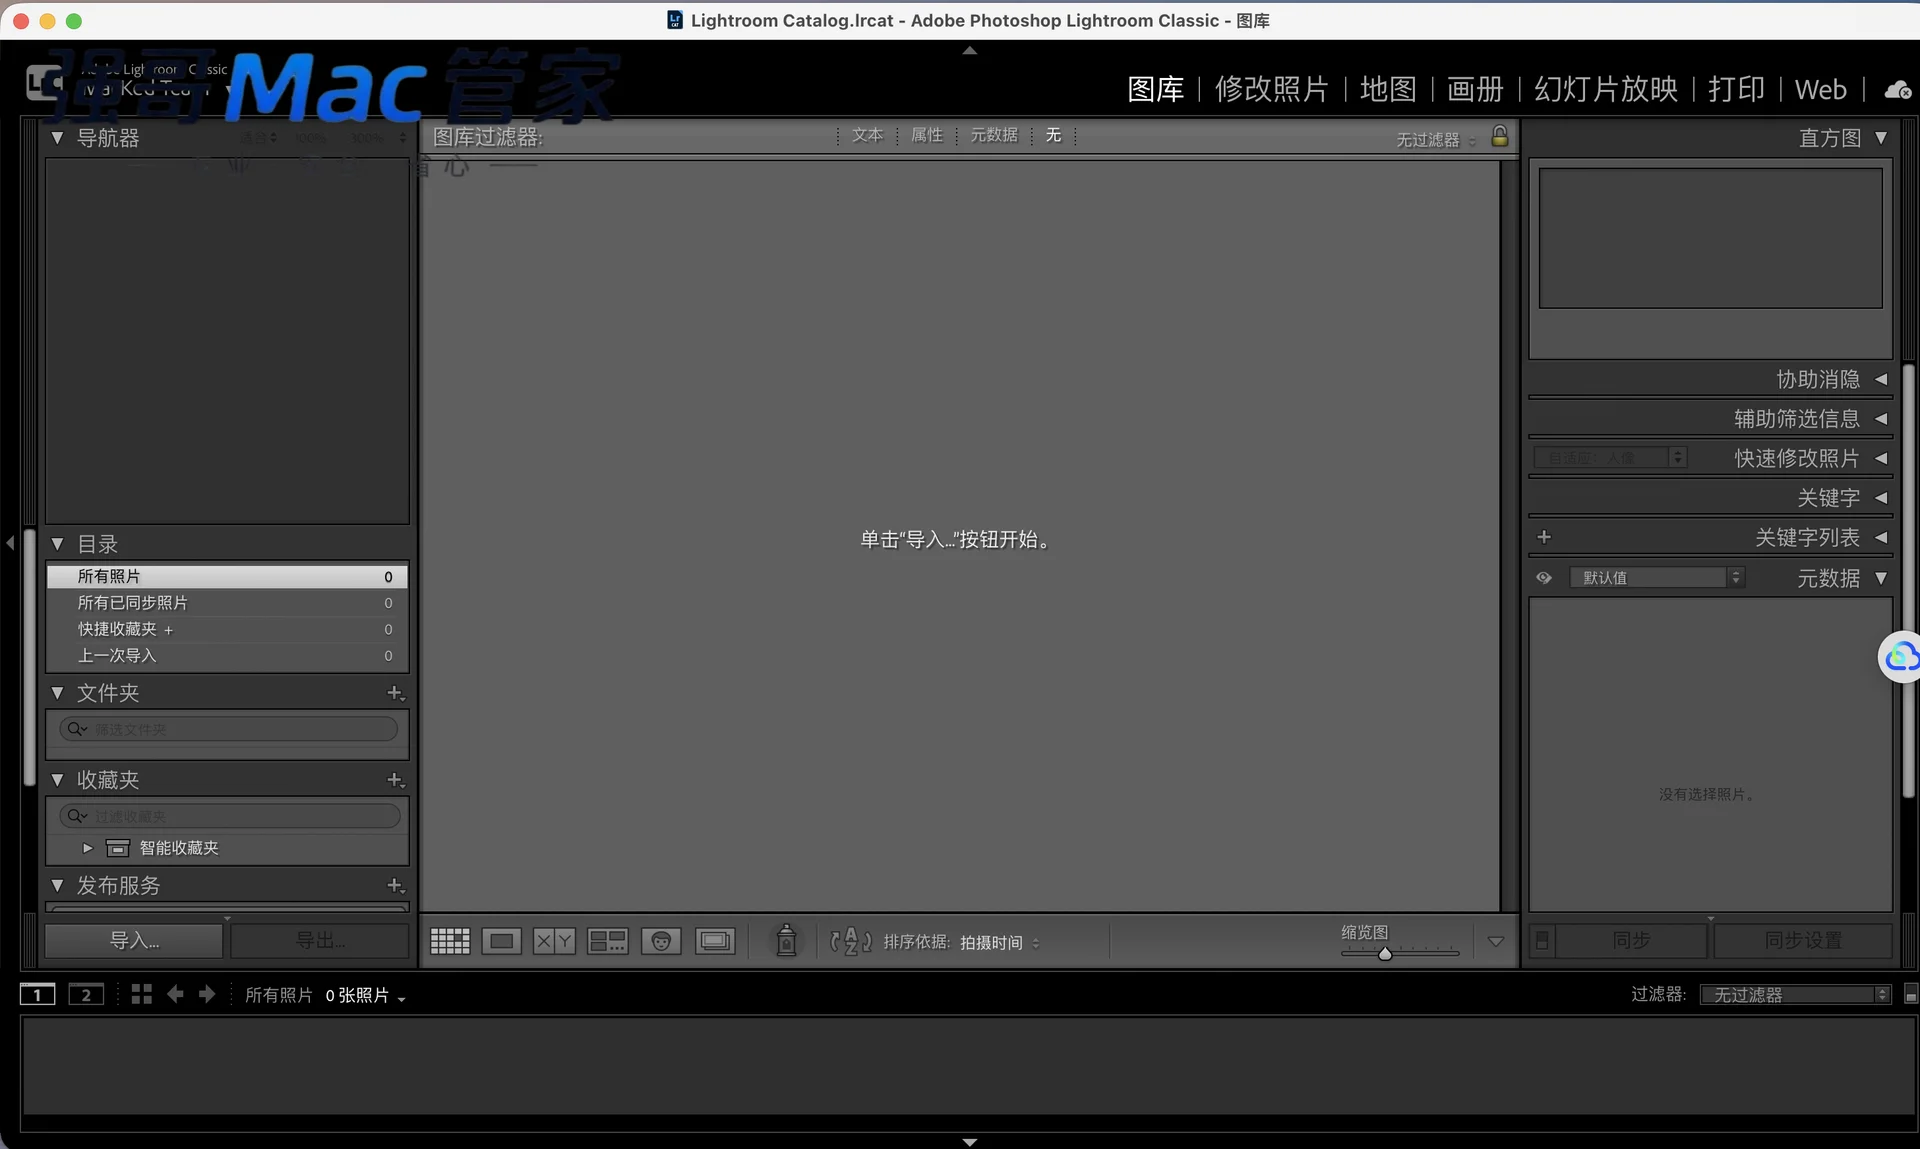Open Compare view (X|Y) icon

click(x=554, y=941)
